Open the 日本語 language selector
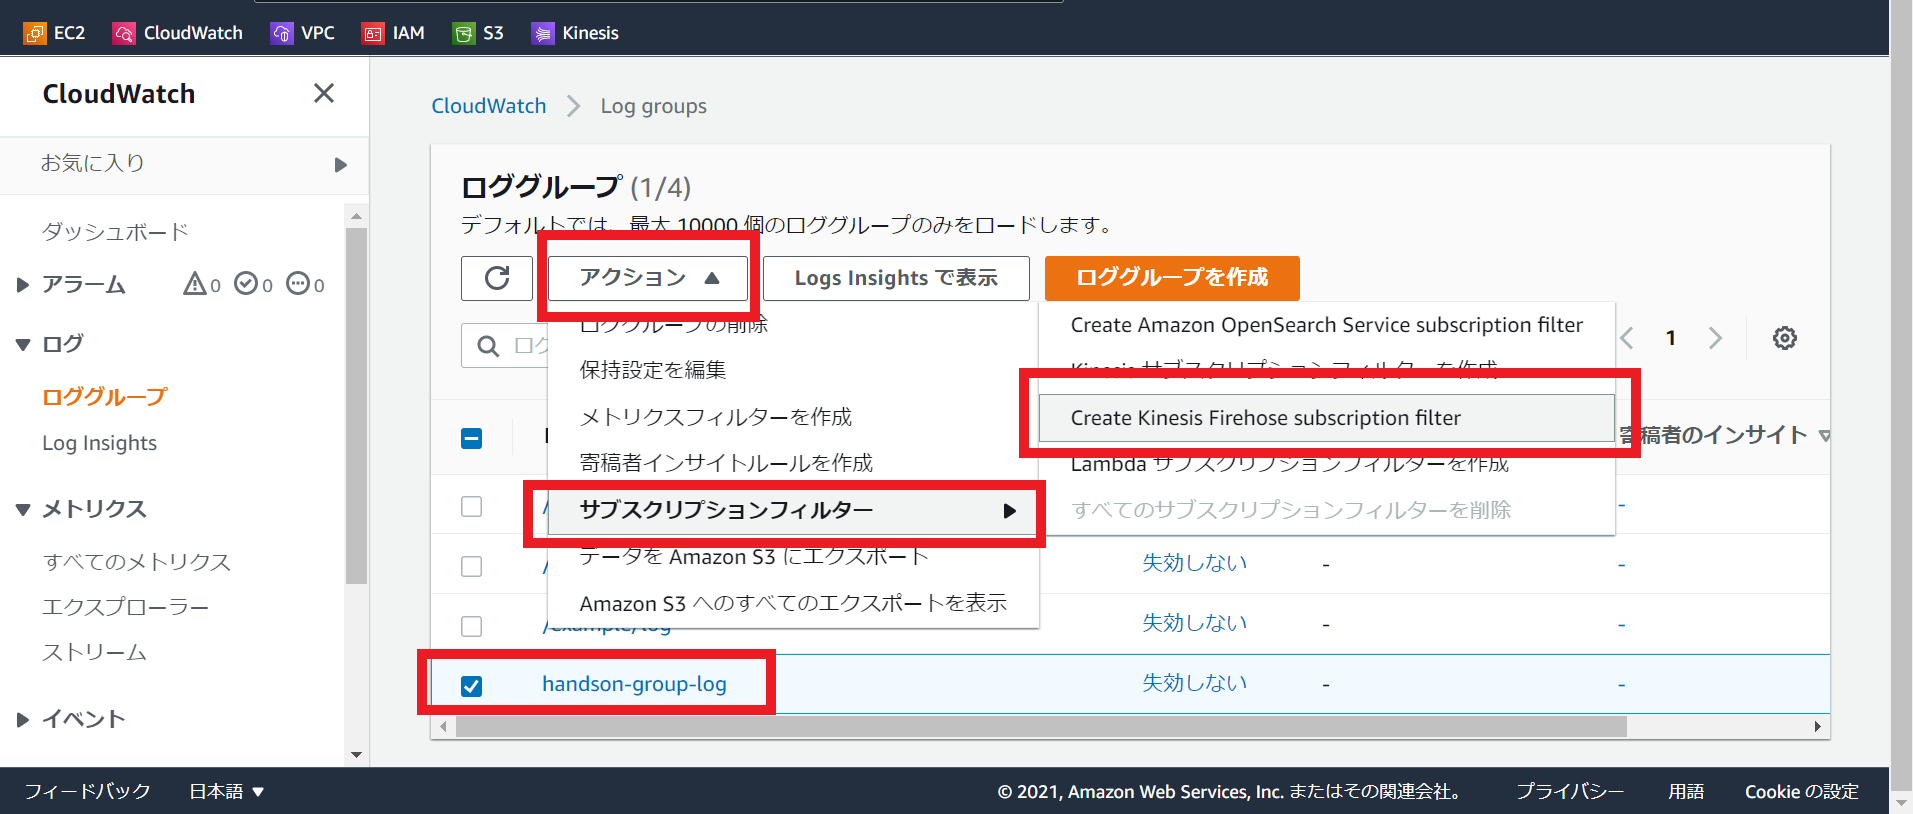The width and height of the screenshot is (1913, 814). coord(227,791)
